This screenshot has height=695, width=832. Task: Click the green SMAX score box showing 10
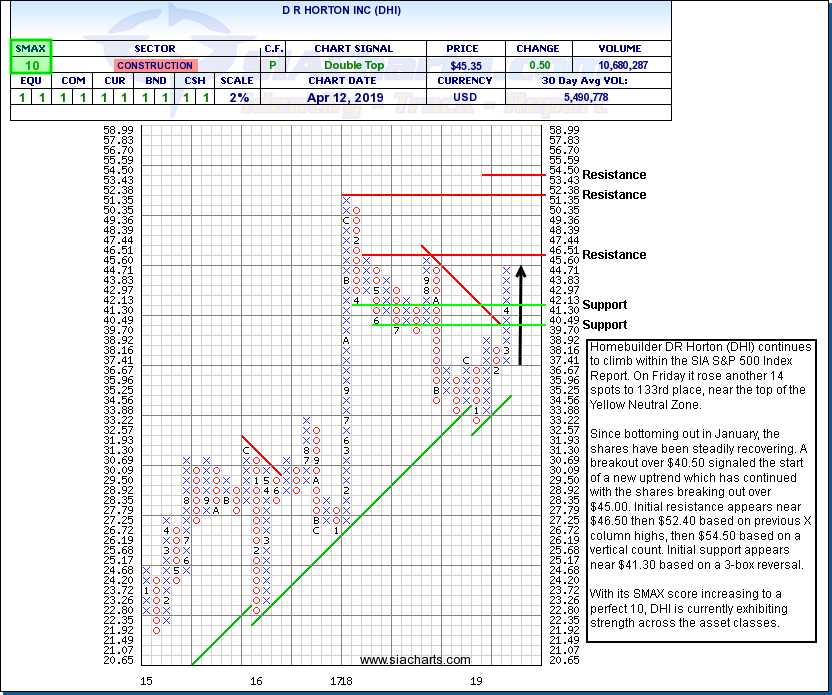tap(30, 65)
